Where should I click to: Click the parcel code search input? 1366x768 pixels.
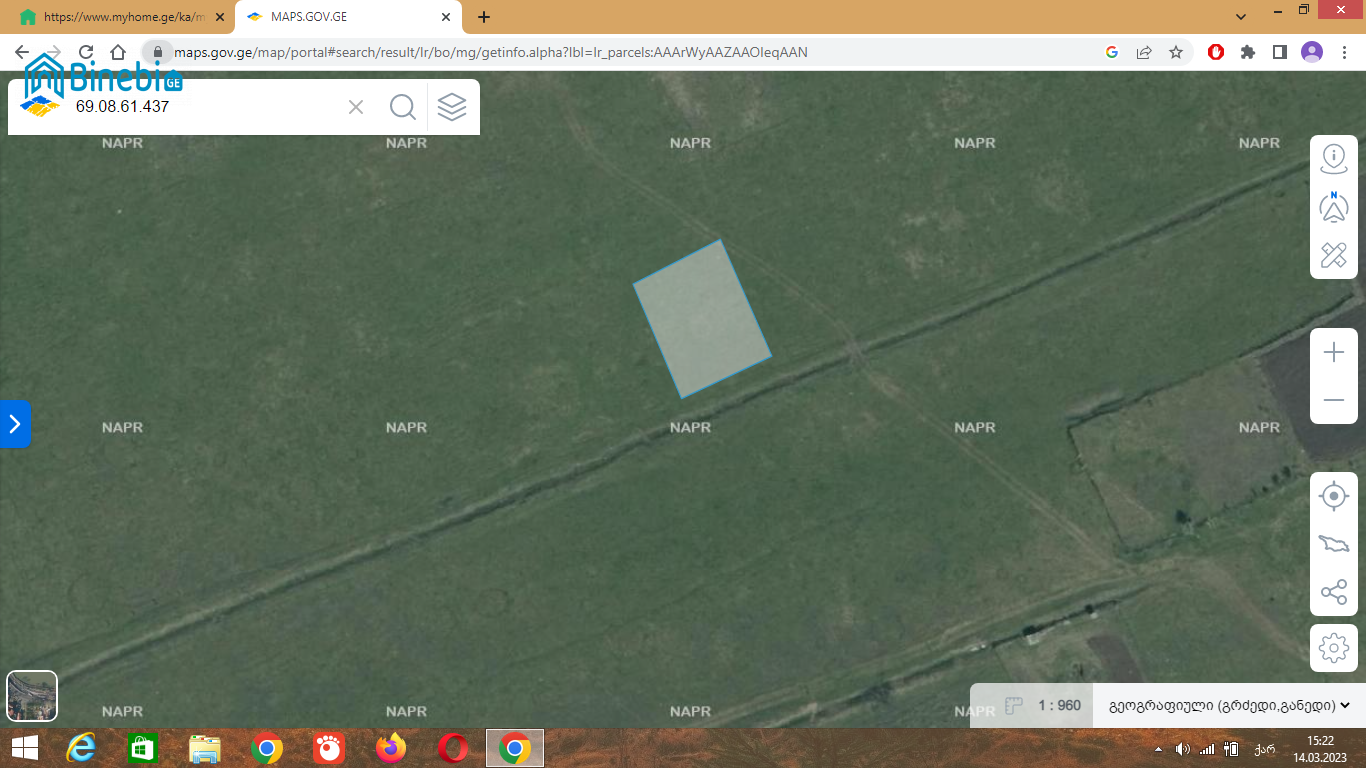[x=200, y=107]
